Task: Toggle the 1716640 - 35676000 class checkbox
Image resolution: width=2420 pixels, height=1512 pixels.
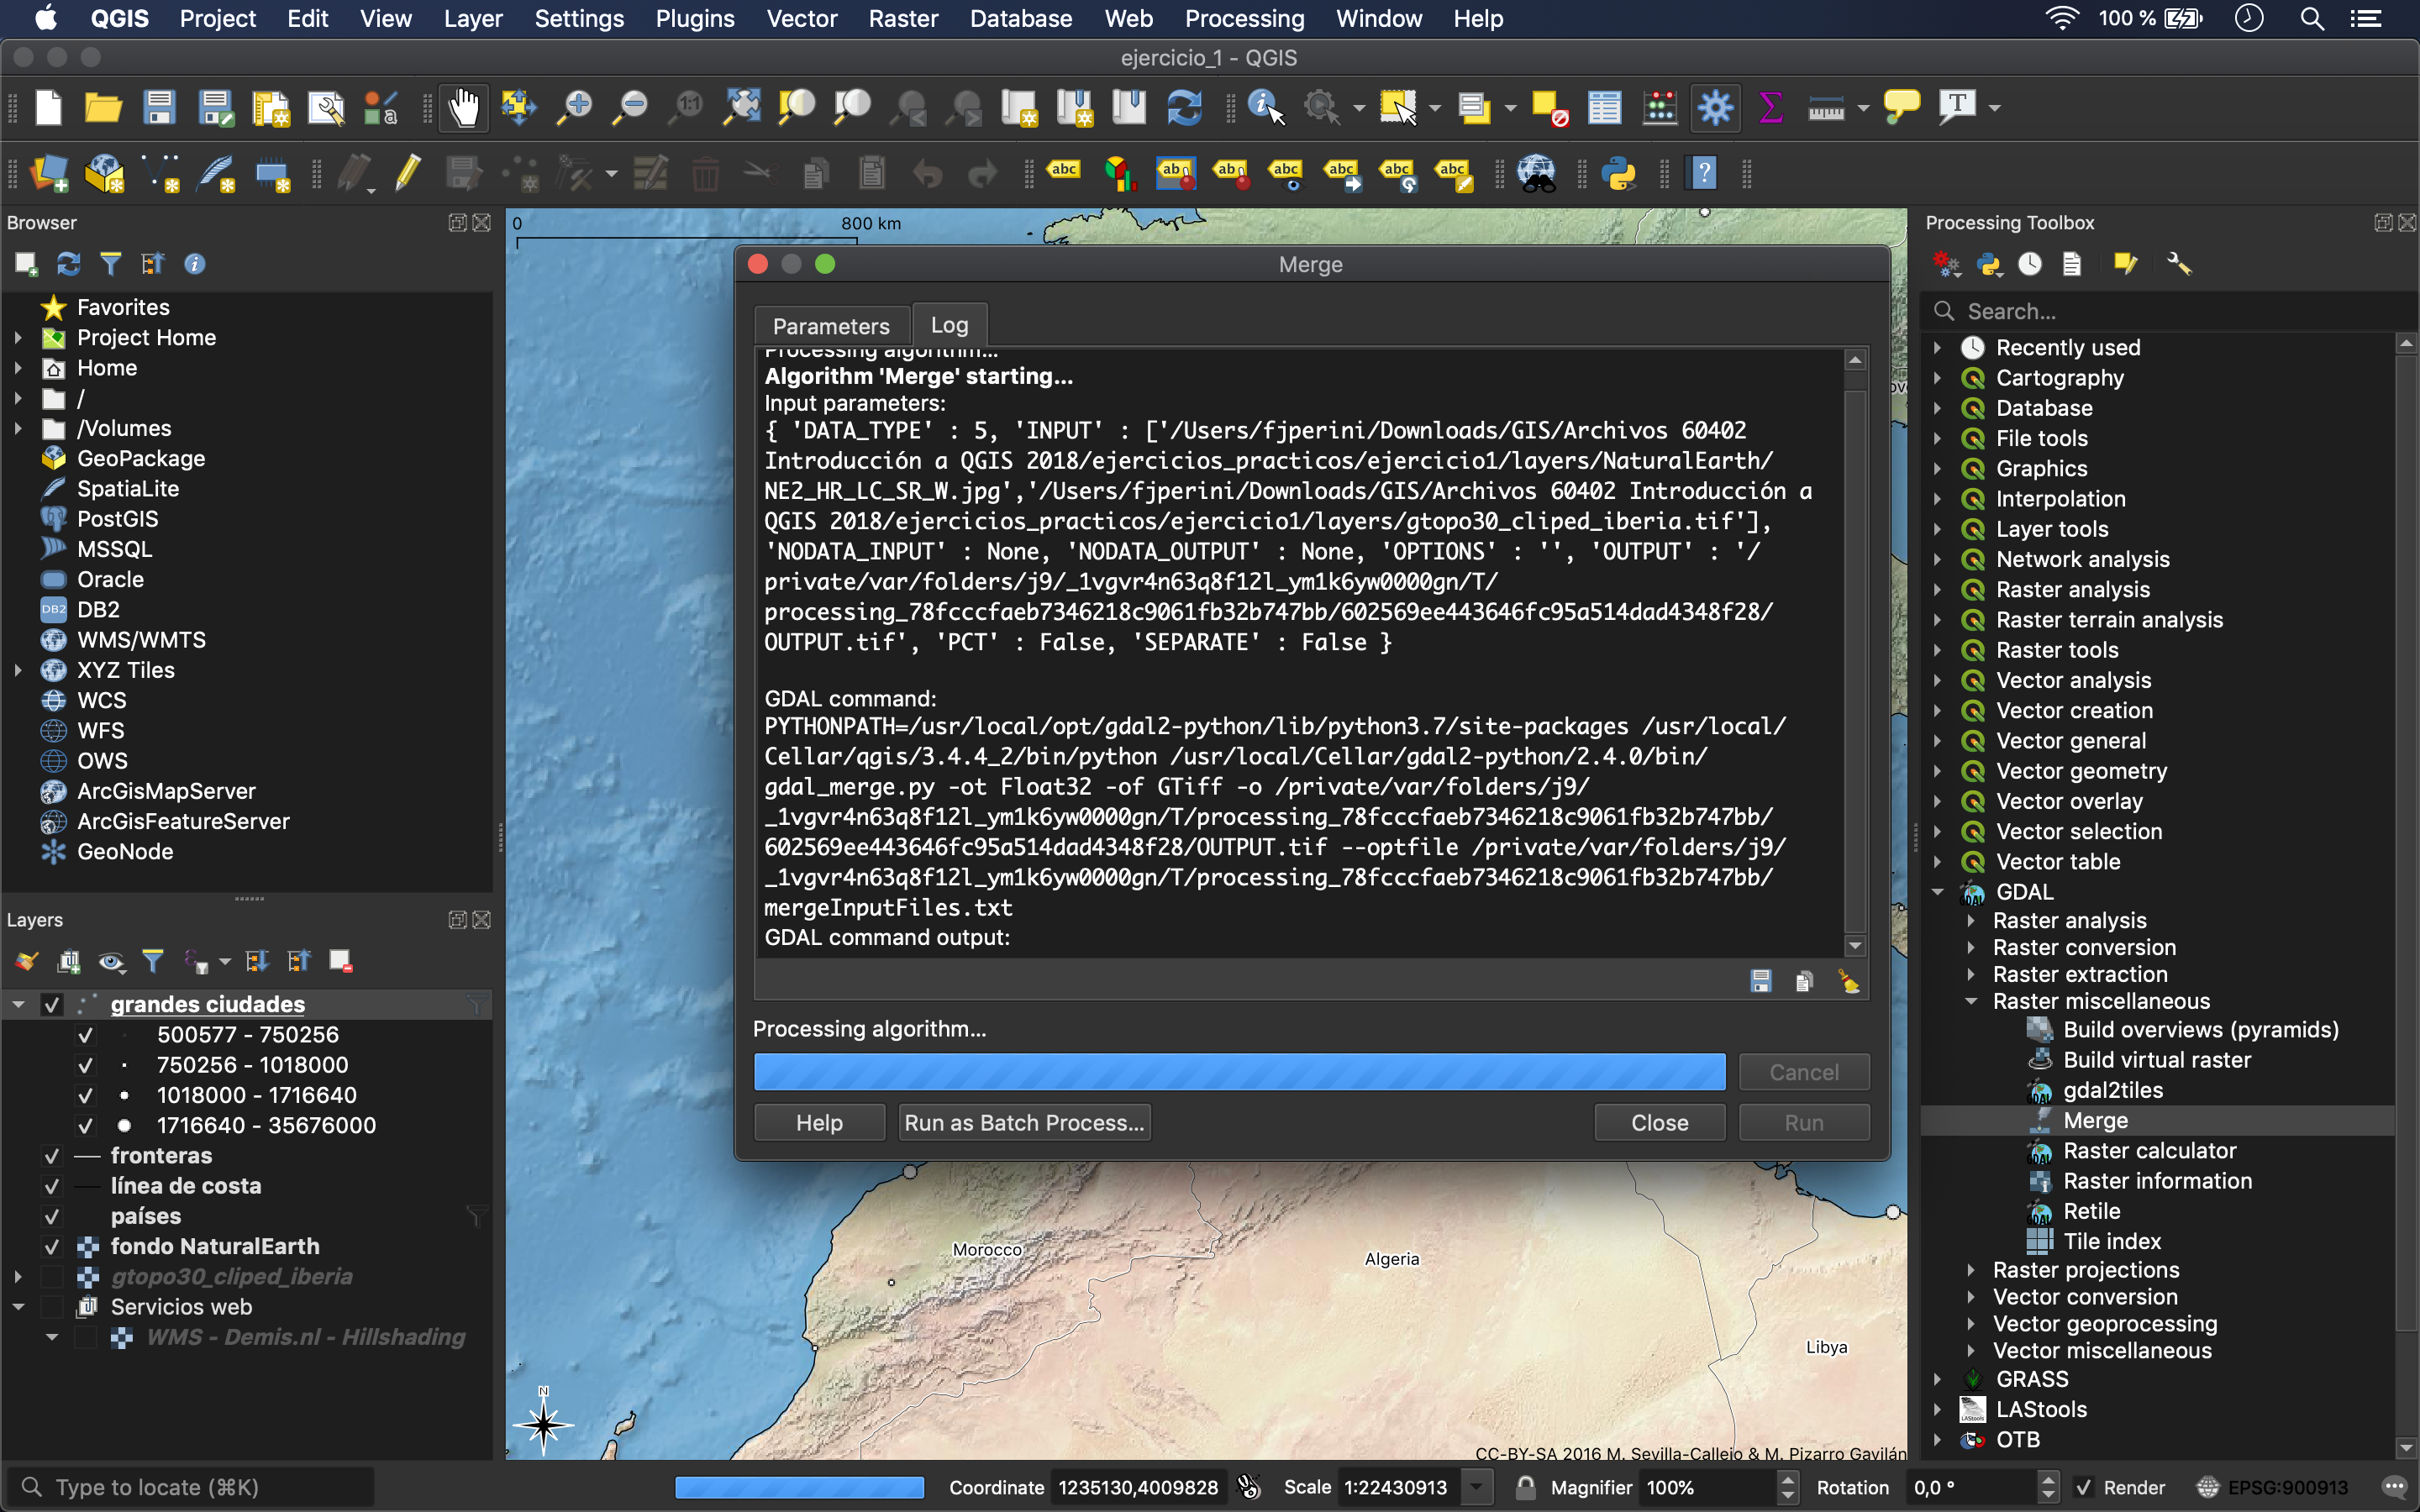Action: coord(85,1125)
